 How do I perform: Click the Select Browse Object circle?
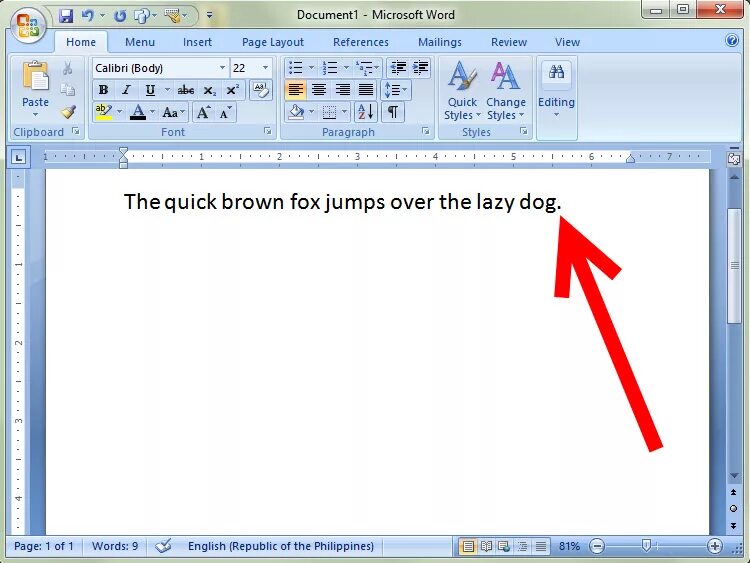(733, 508)
